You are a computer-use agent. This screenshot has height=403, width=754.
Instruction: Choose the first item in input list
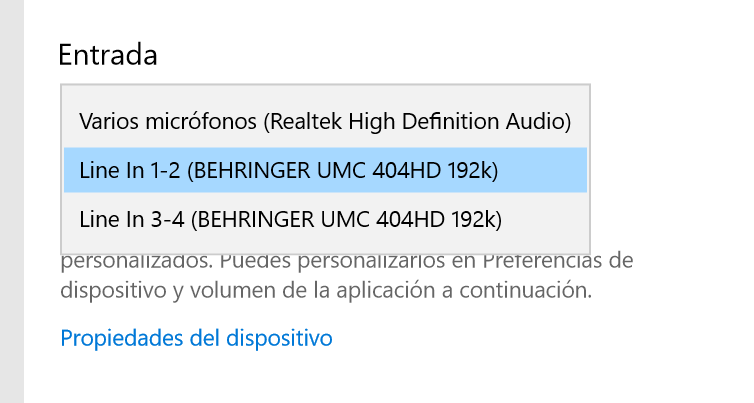point(325,122)
